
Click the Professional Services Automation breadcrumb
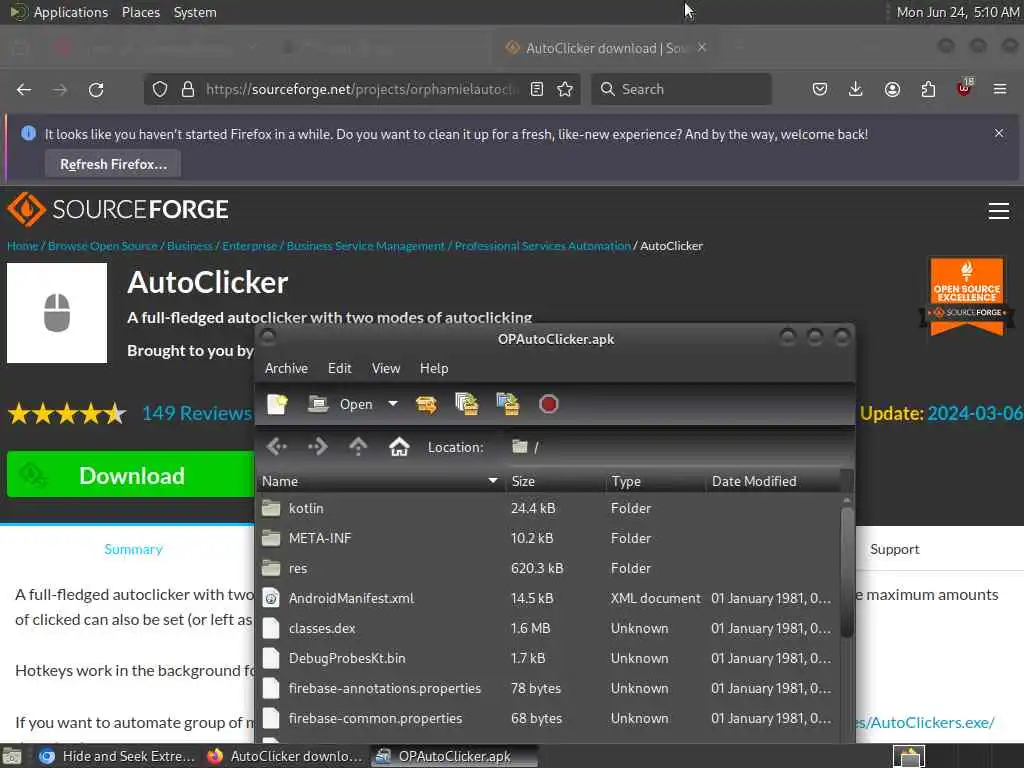[543, 246]
